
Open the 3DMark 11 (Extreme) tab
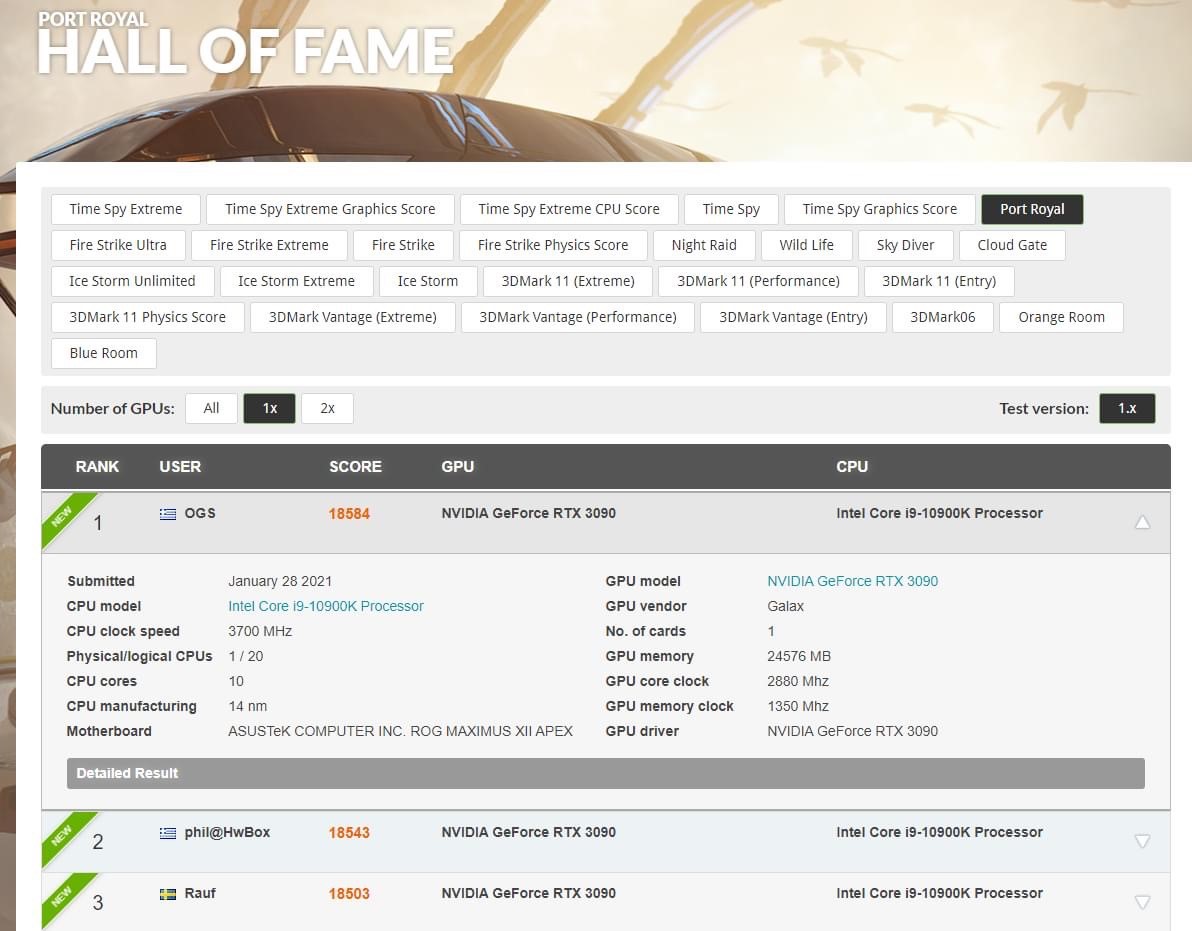point(568,281)
